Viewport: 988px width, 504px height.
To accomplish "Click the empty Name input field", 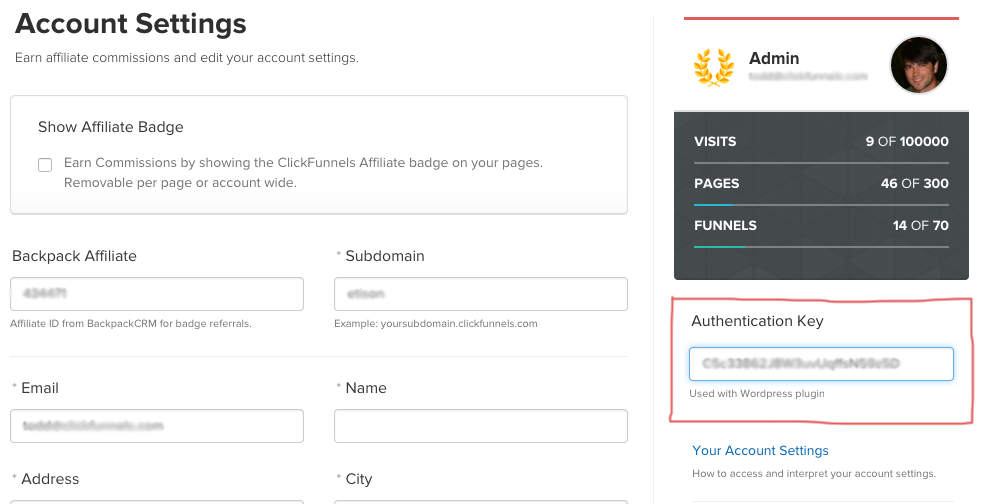I will pyautogui.click(x=481, y=426).
